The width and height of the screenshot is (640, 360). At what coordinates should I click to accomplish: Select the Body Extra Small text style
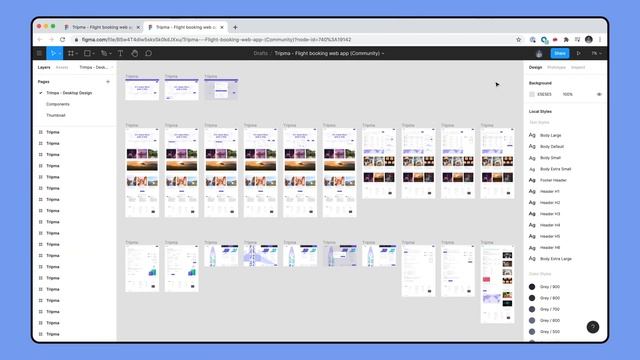555,169
